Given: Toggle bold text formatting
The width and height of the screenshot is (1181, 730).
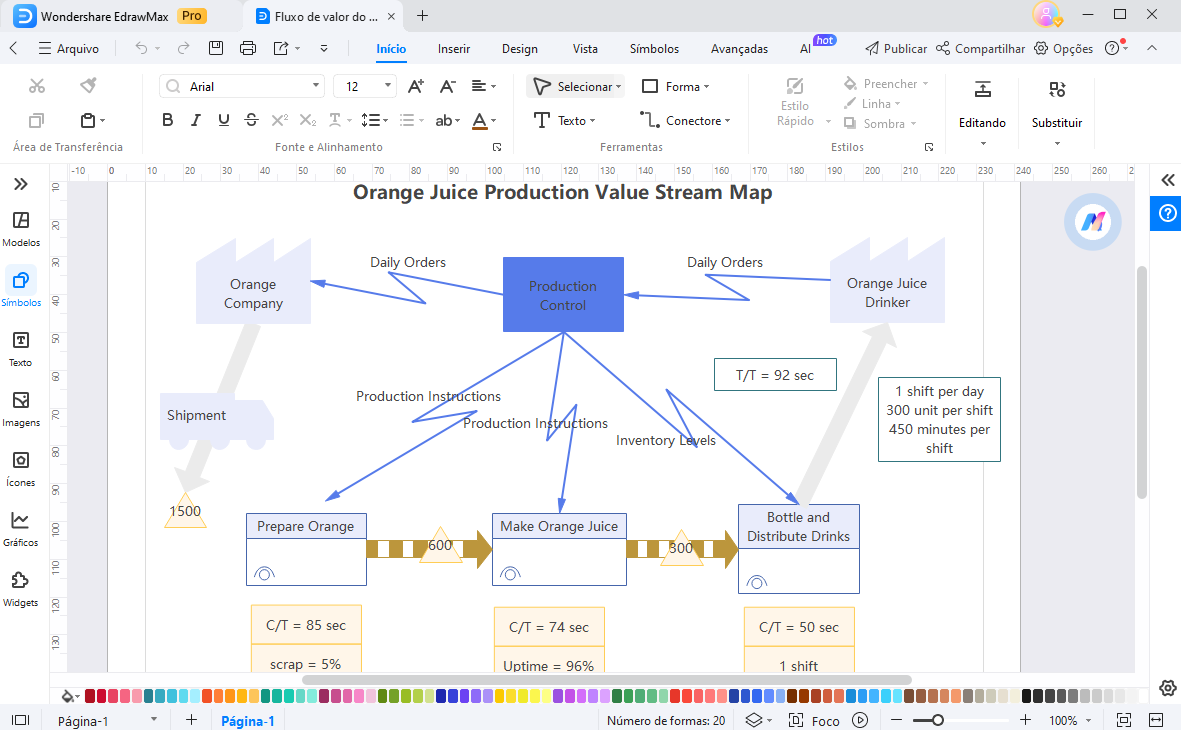Looking at the screenshot, I should point(168,120).
